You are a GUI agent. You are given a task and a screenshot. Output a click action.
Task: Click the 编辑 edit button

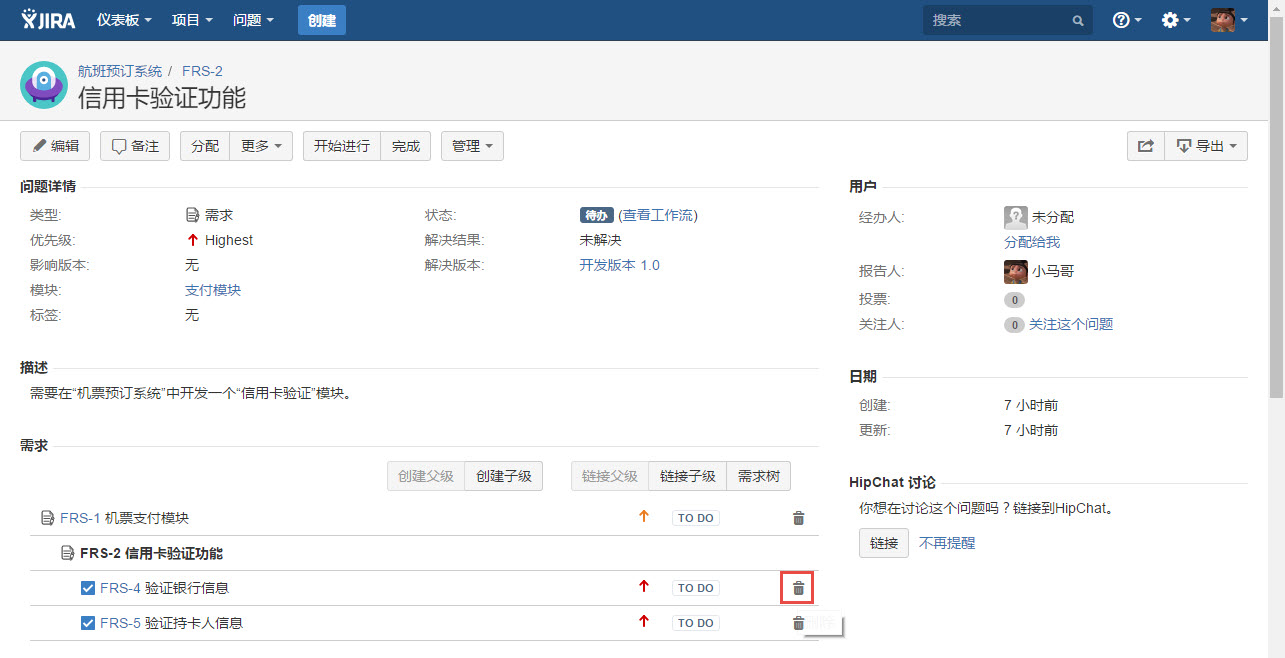[55, 146]
